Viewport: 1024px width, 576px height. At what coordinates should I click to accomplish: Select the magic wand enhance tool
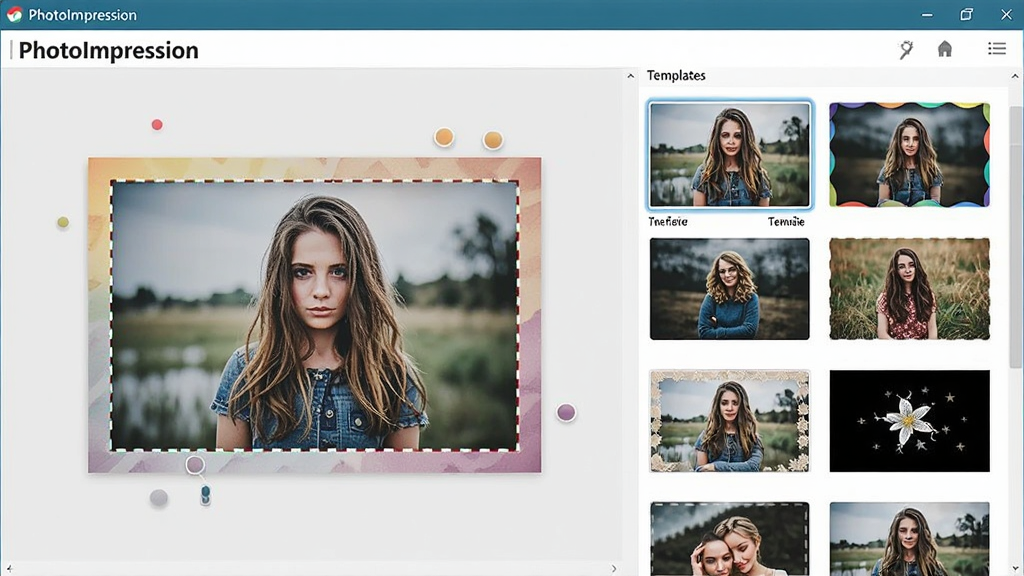click(x=906, y=50)
